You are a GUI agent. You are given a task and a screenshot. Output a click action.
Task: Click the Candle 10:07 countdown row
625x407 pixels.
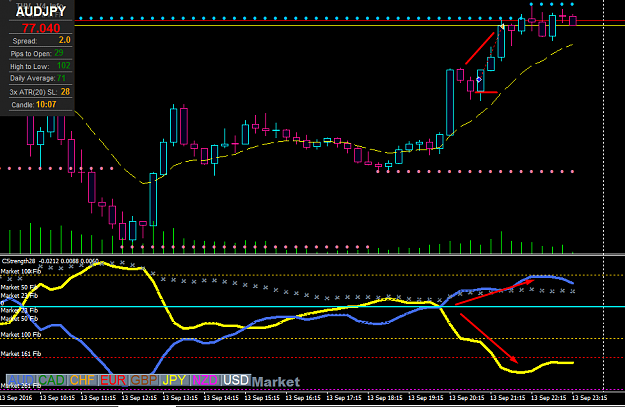tap(41, 104)
